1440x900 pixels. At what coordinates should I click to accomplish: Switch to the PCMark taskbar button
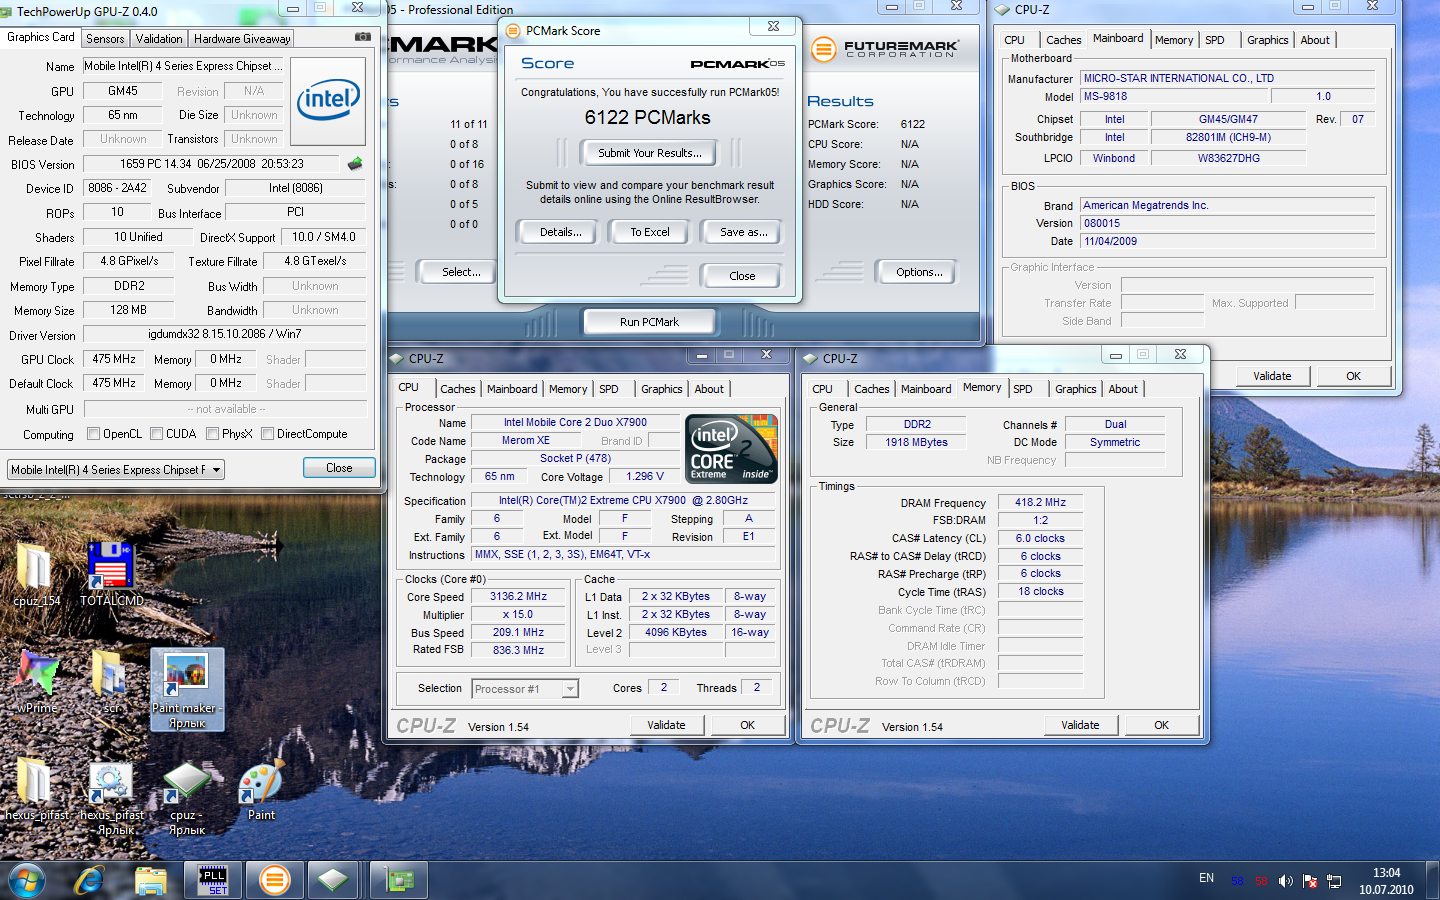coord(273,880)
